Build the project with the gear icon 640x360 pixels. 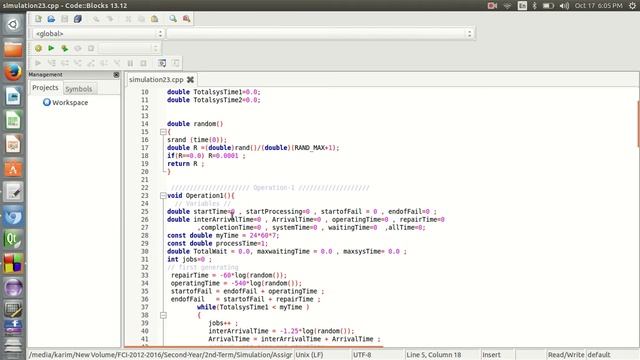point(38,48)
